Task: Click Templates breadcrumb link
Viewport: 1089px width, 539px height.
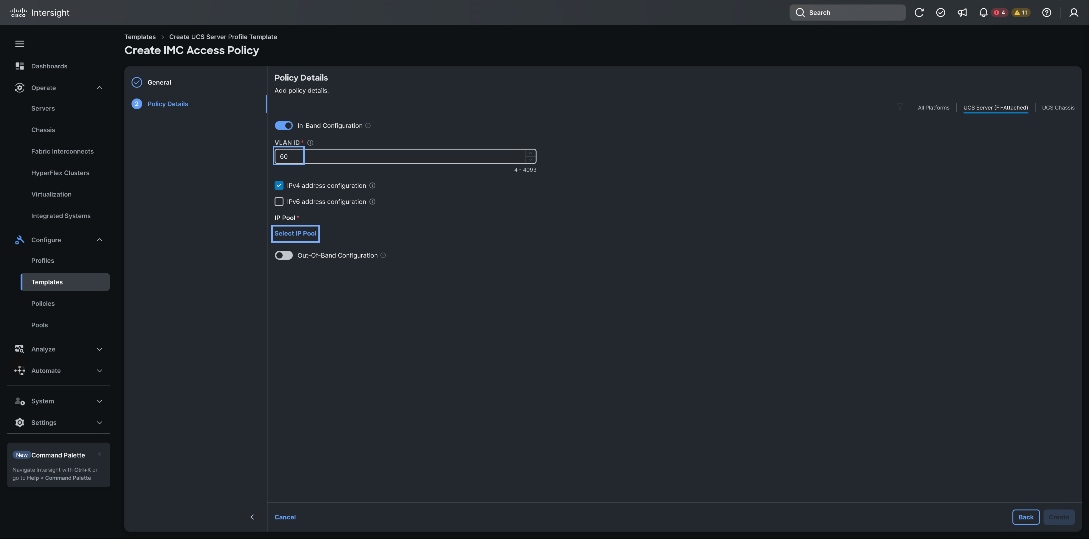Action: coord(140,37)
